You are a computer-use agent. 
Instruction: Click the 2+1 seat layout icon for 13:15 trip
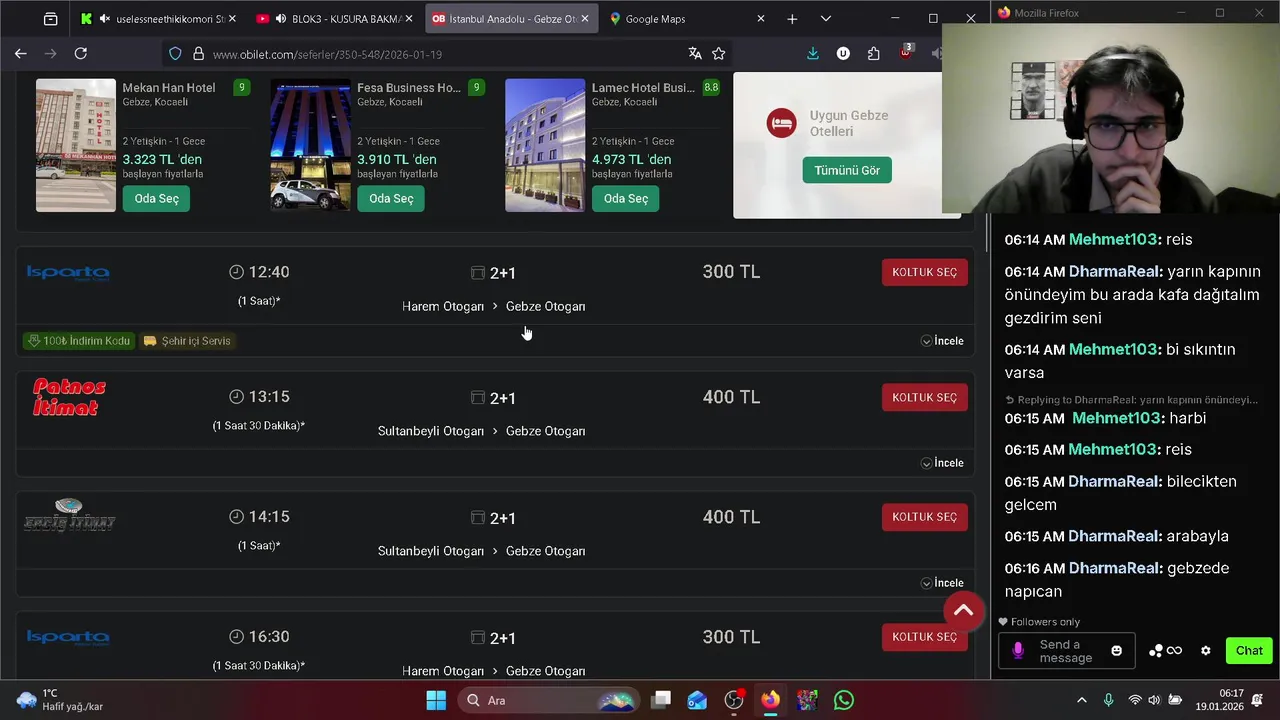[x=478, y=398]
